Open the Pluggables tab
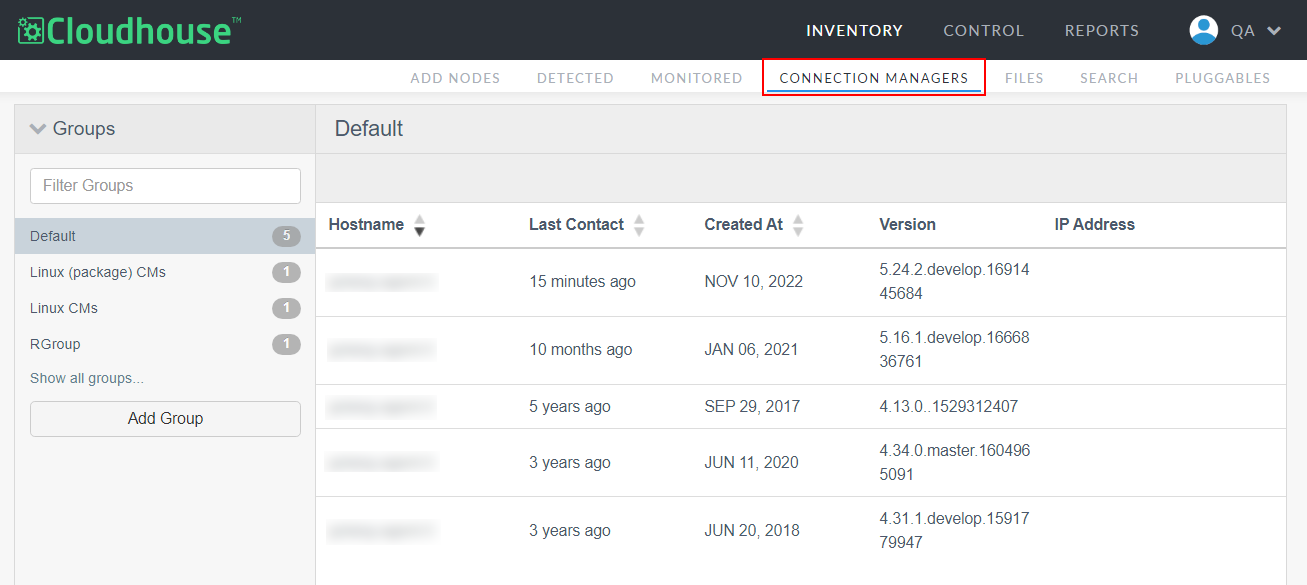The width and height of the screenshot is (1307, 585). pyautogui.click(x=1223, y=78)
